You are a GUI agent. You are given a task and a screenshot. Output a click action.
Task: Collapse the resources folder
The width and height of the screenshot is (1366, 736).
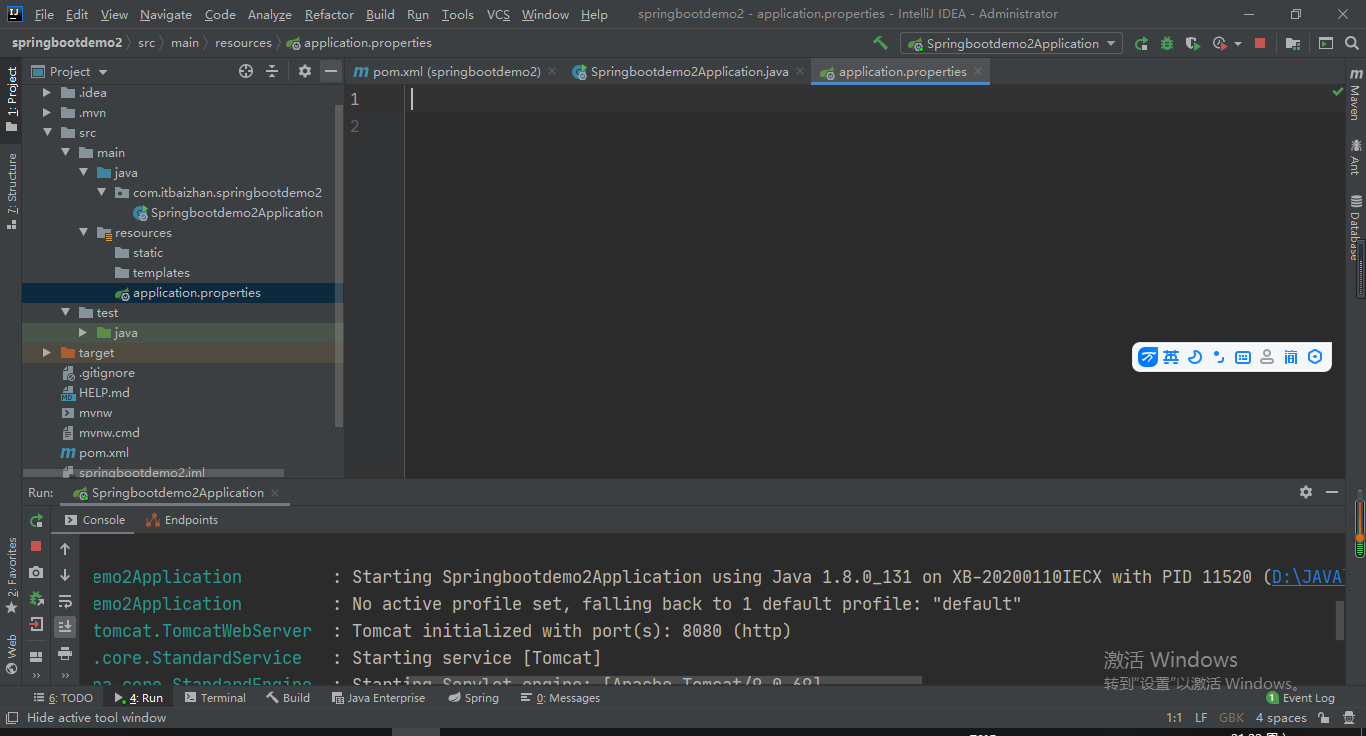click(x=84, y=232)
